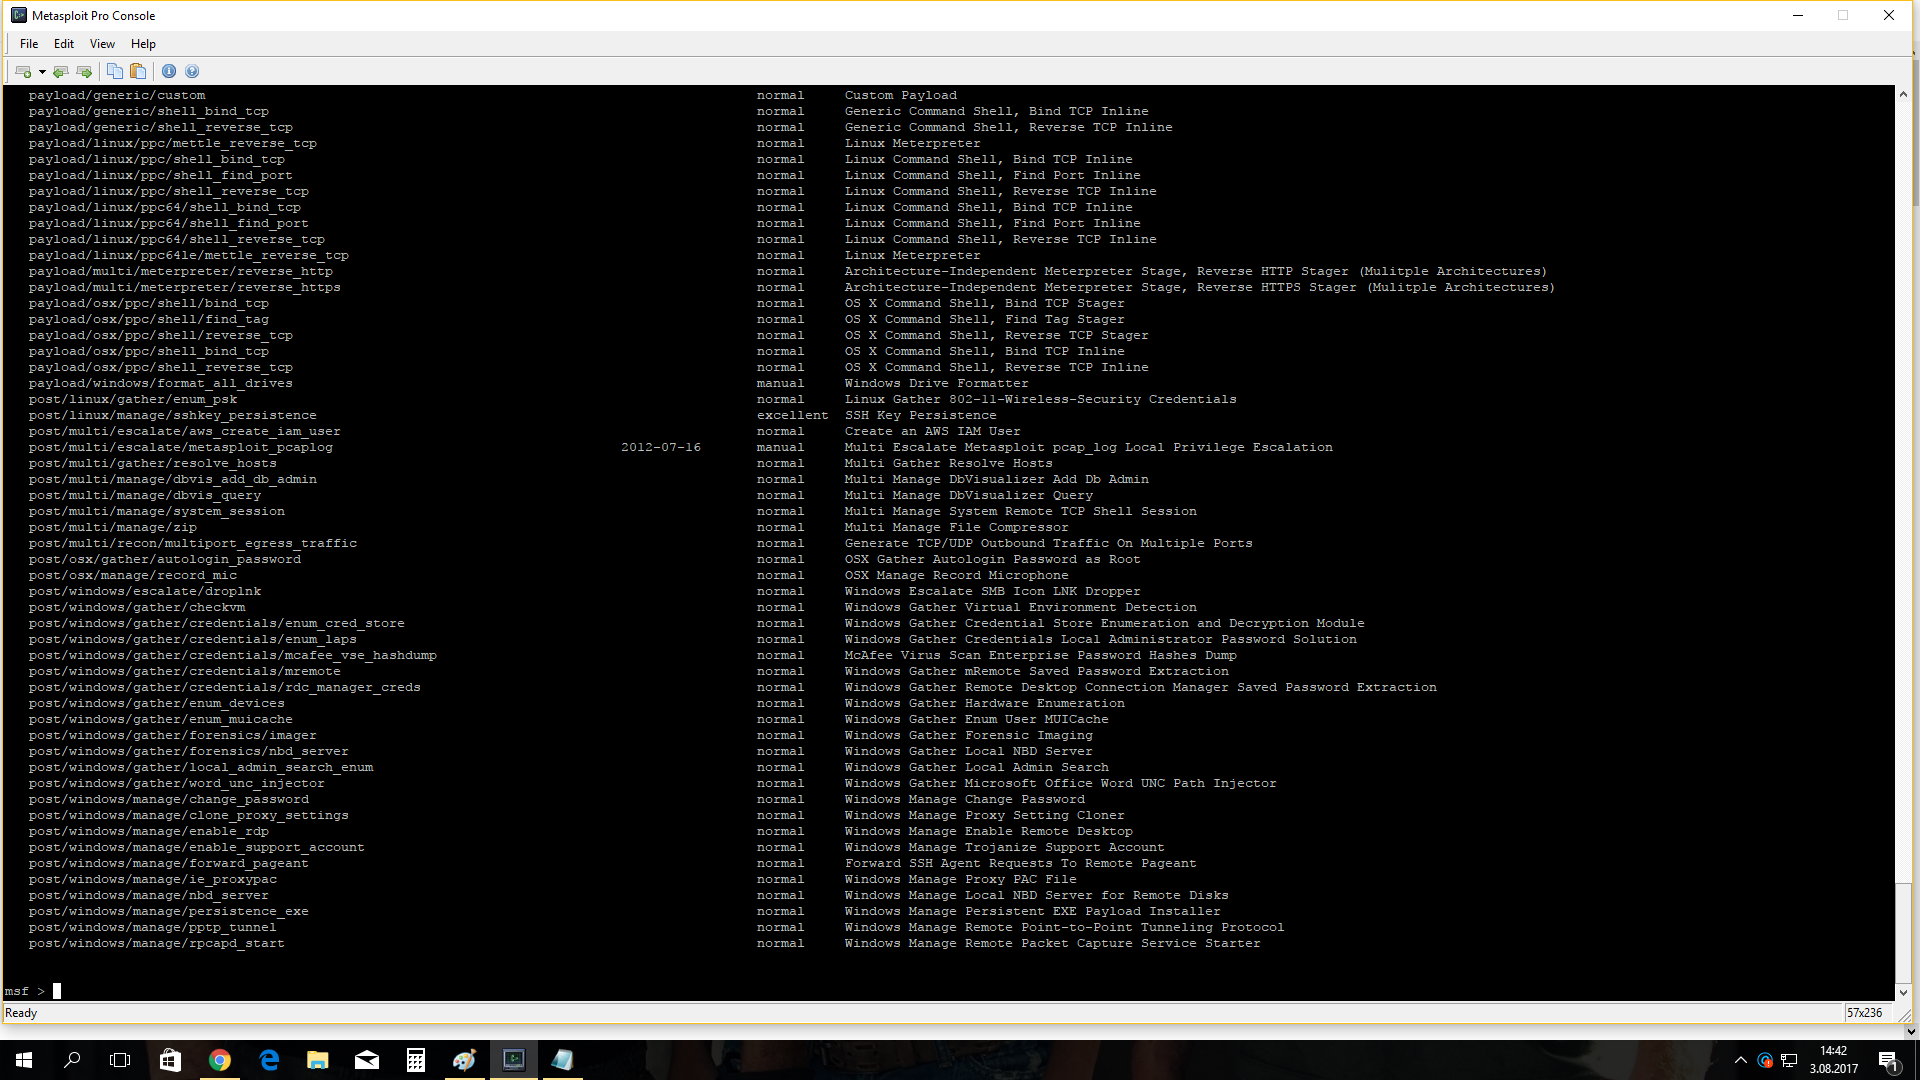Click post/linux/manage/sshkey_persistence entry
Viewport: 1920px width, 1080px height.
(173, 416)
